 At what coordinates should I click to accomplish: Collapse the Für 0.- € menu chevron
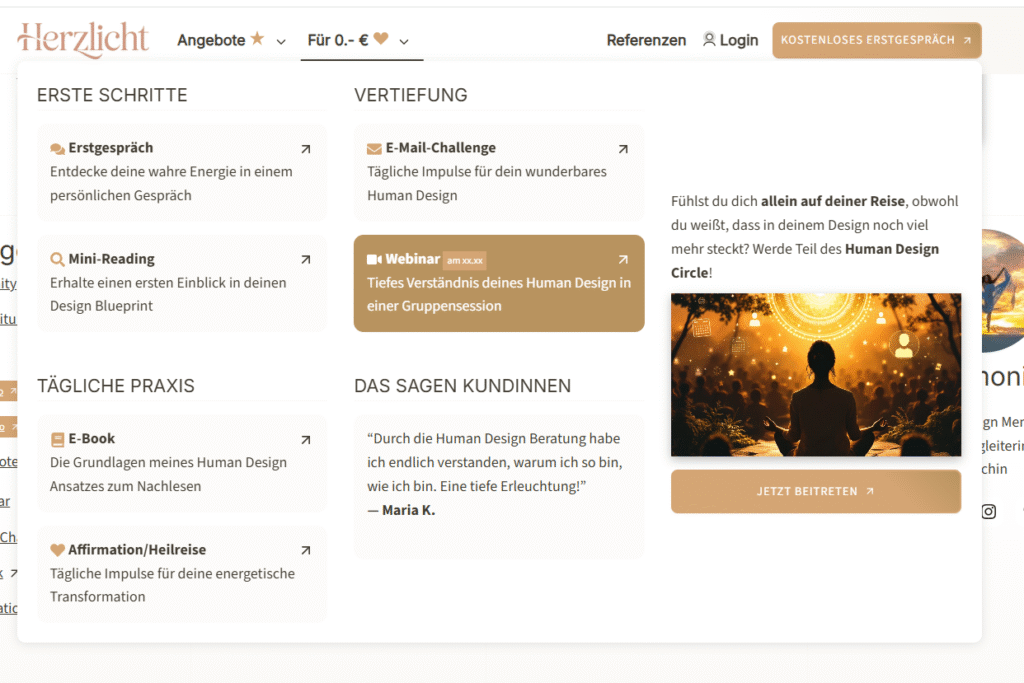click(x=404, y=42)
